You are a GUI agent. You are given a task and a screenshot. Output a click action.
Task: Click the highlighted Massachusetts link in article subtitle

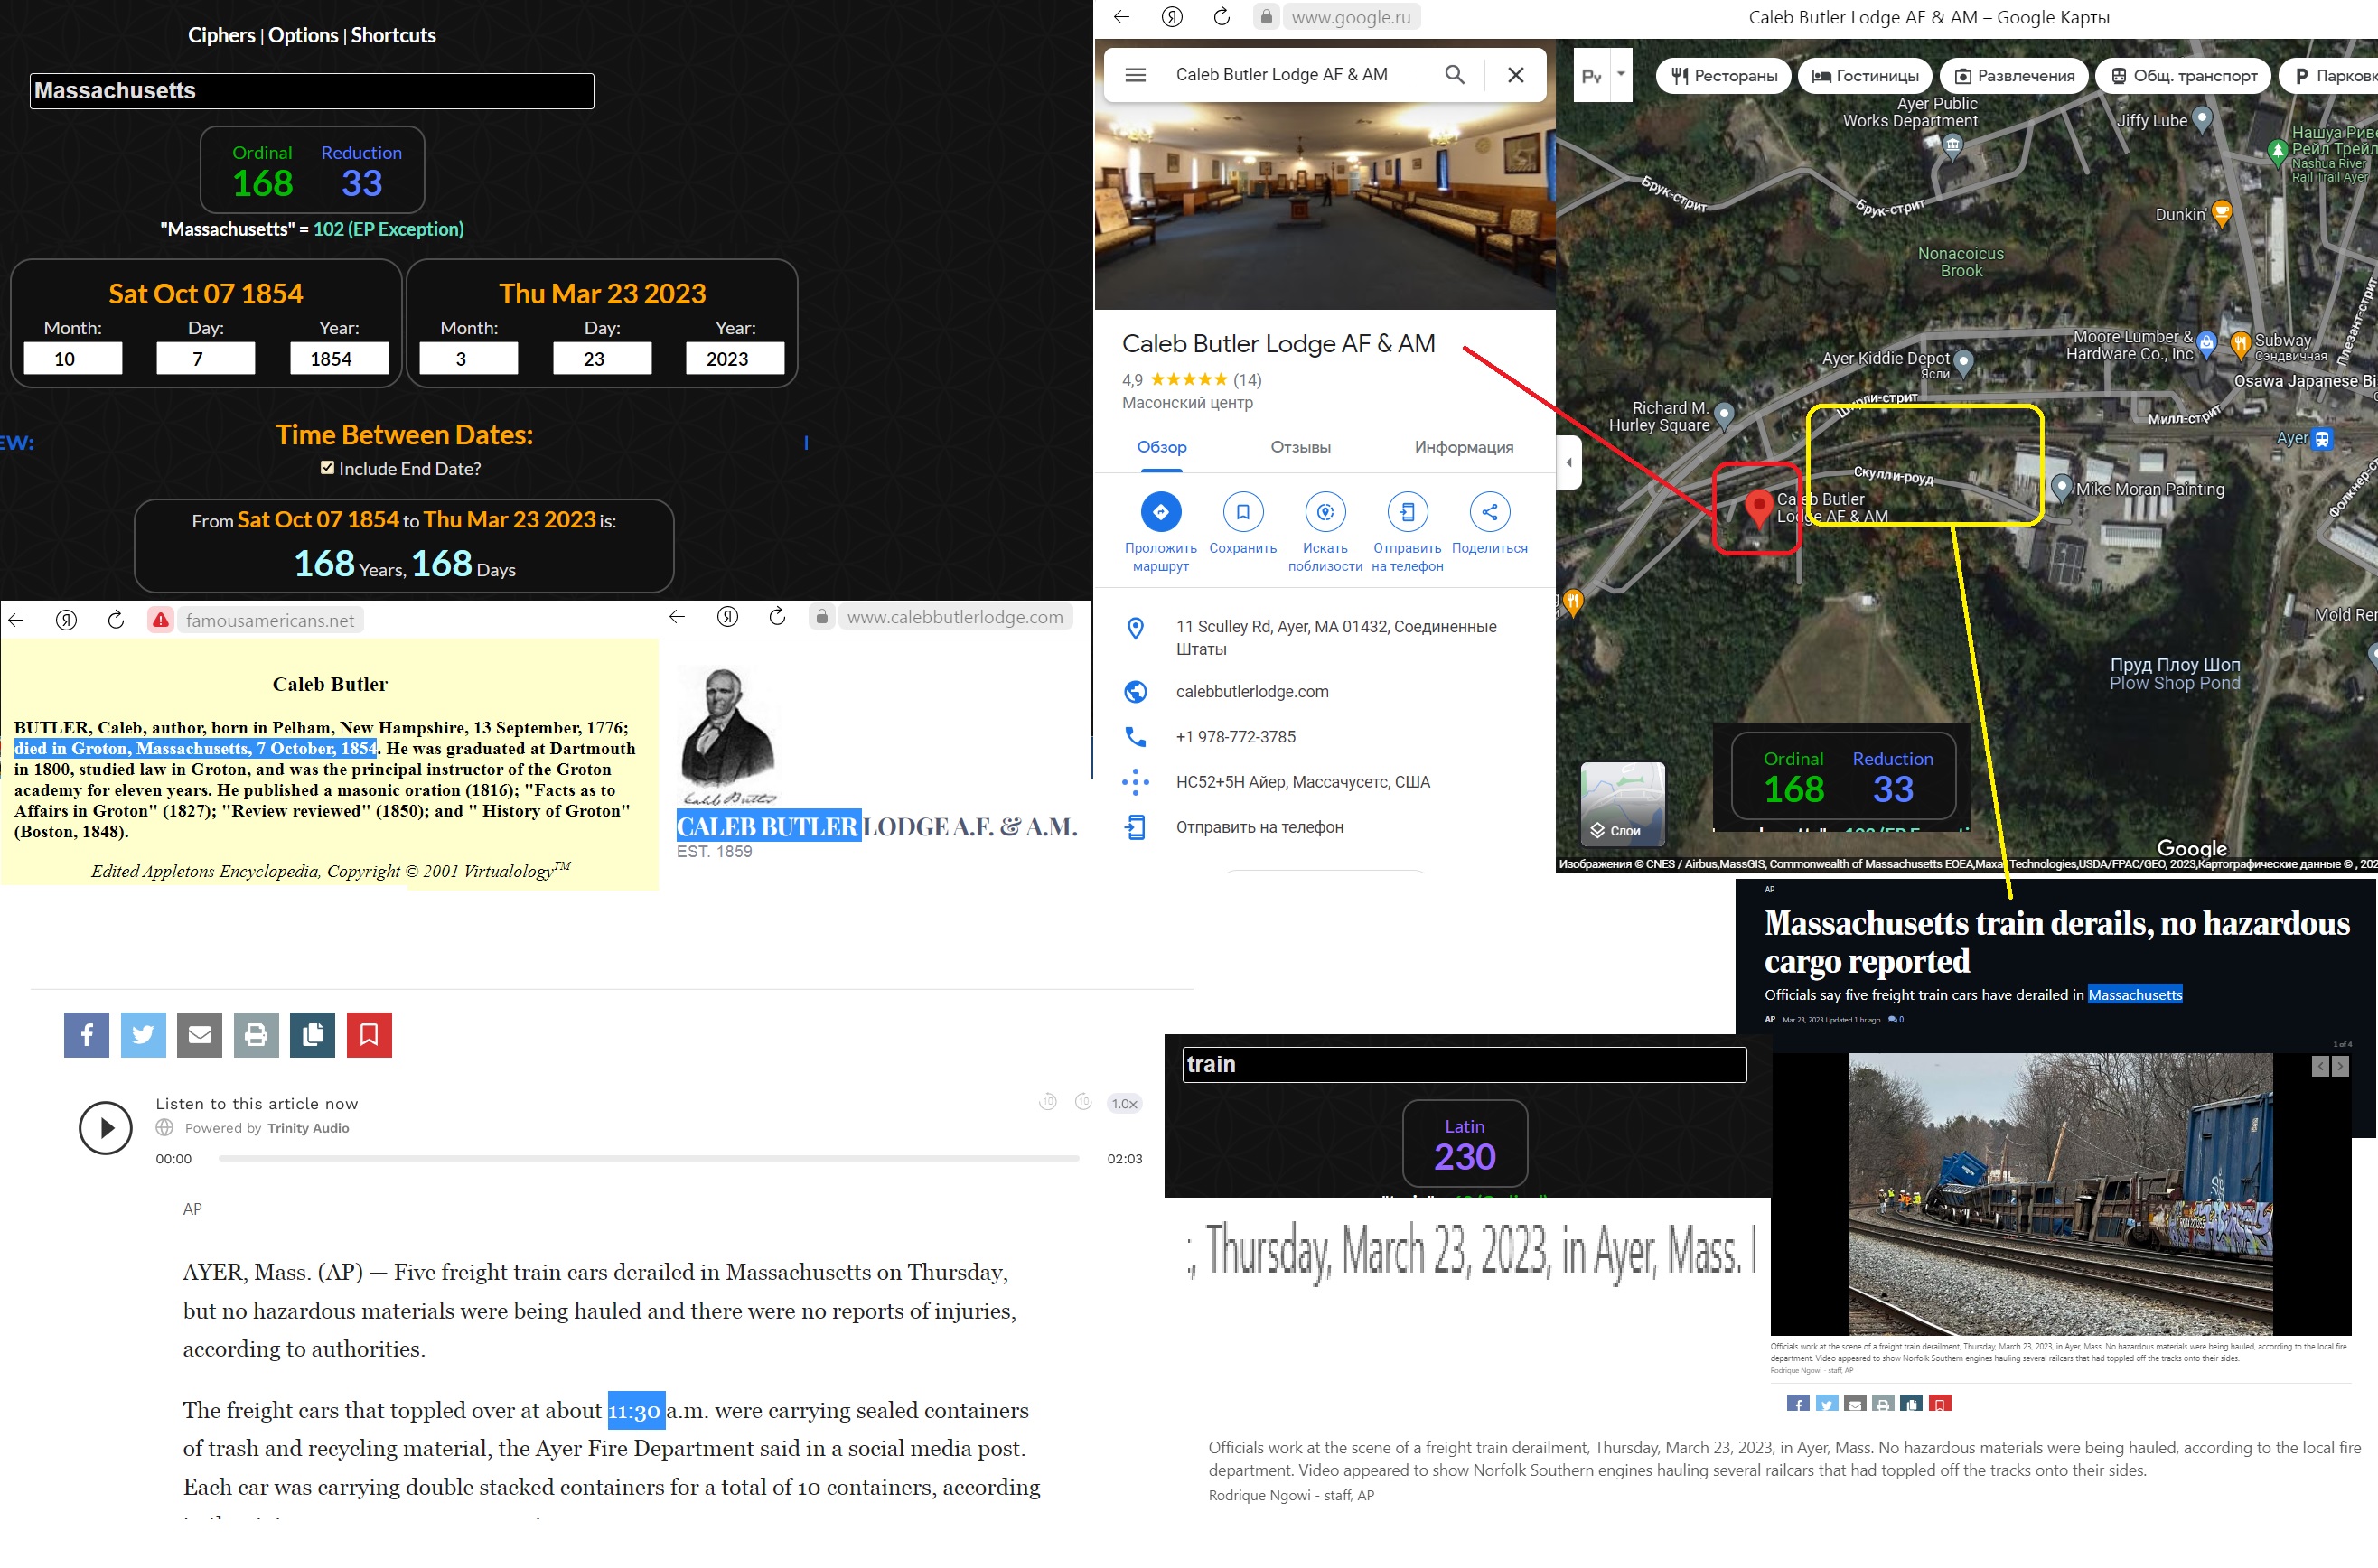(2135, 994)
